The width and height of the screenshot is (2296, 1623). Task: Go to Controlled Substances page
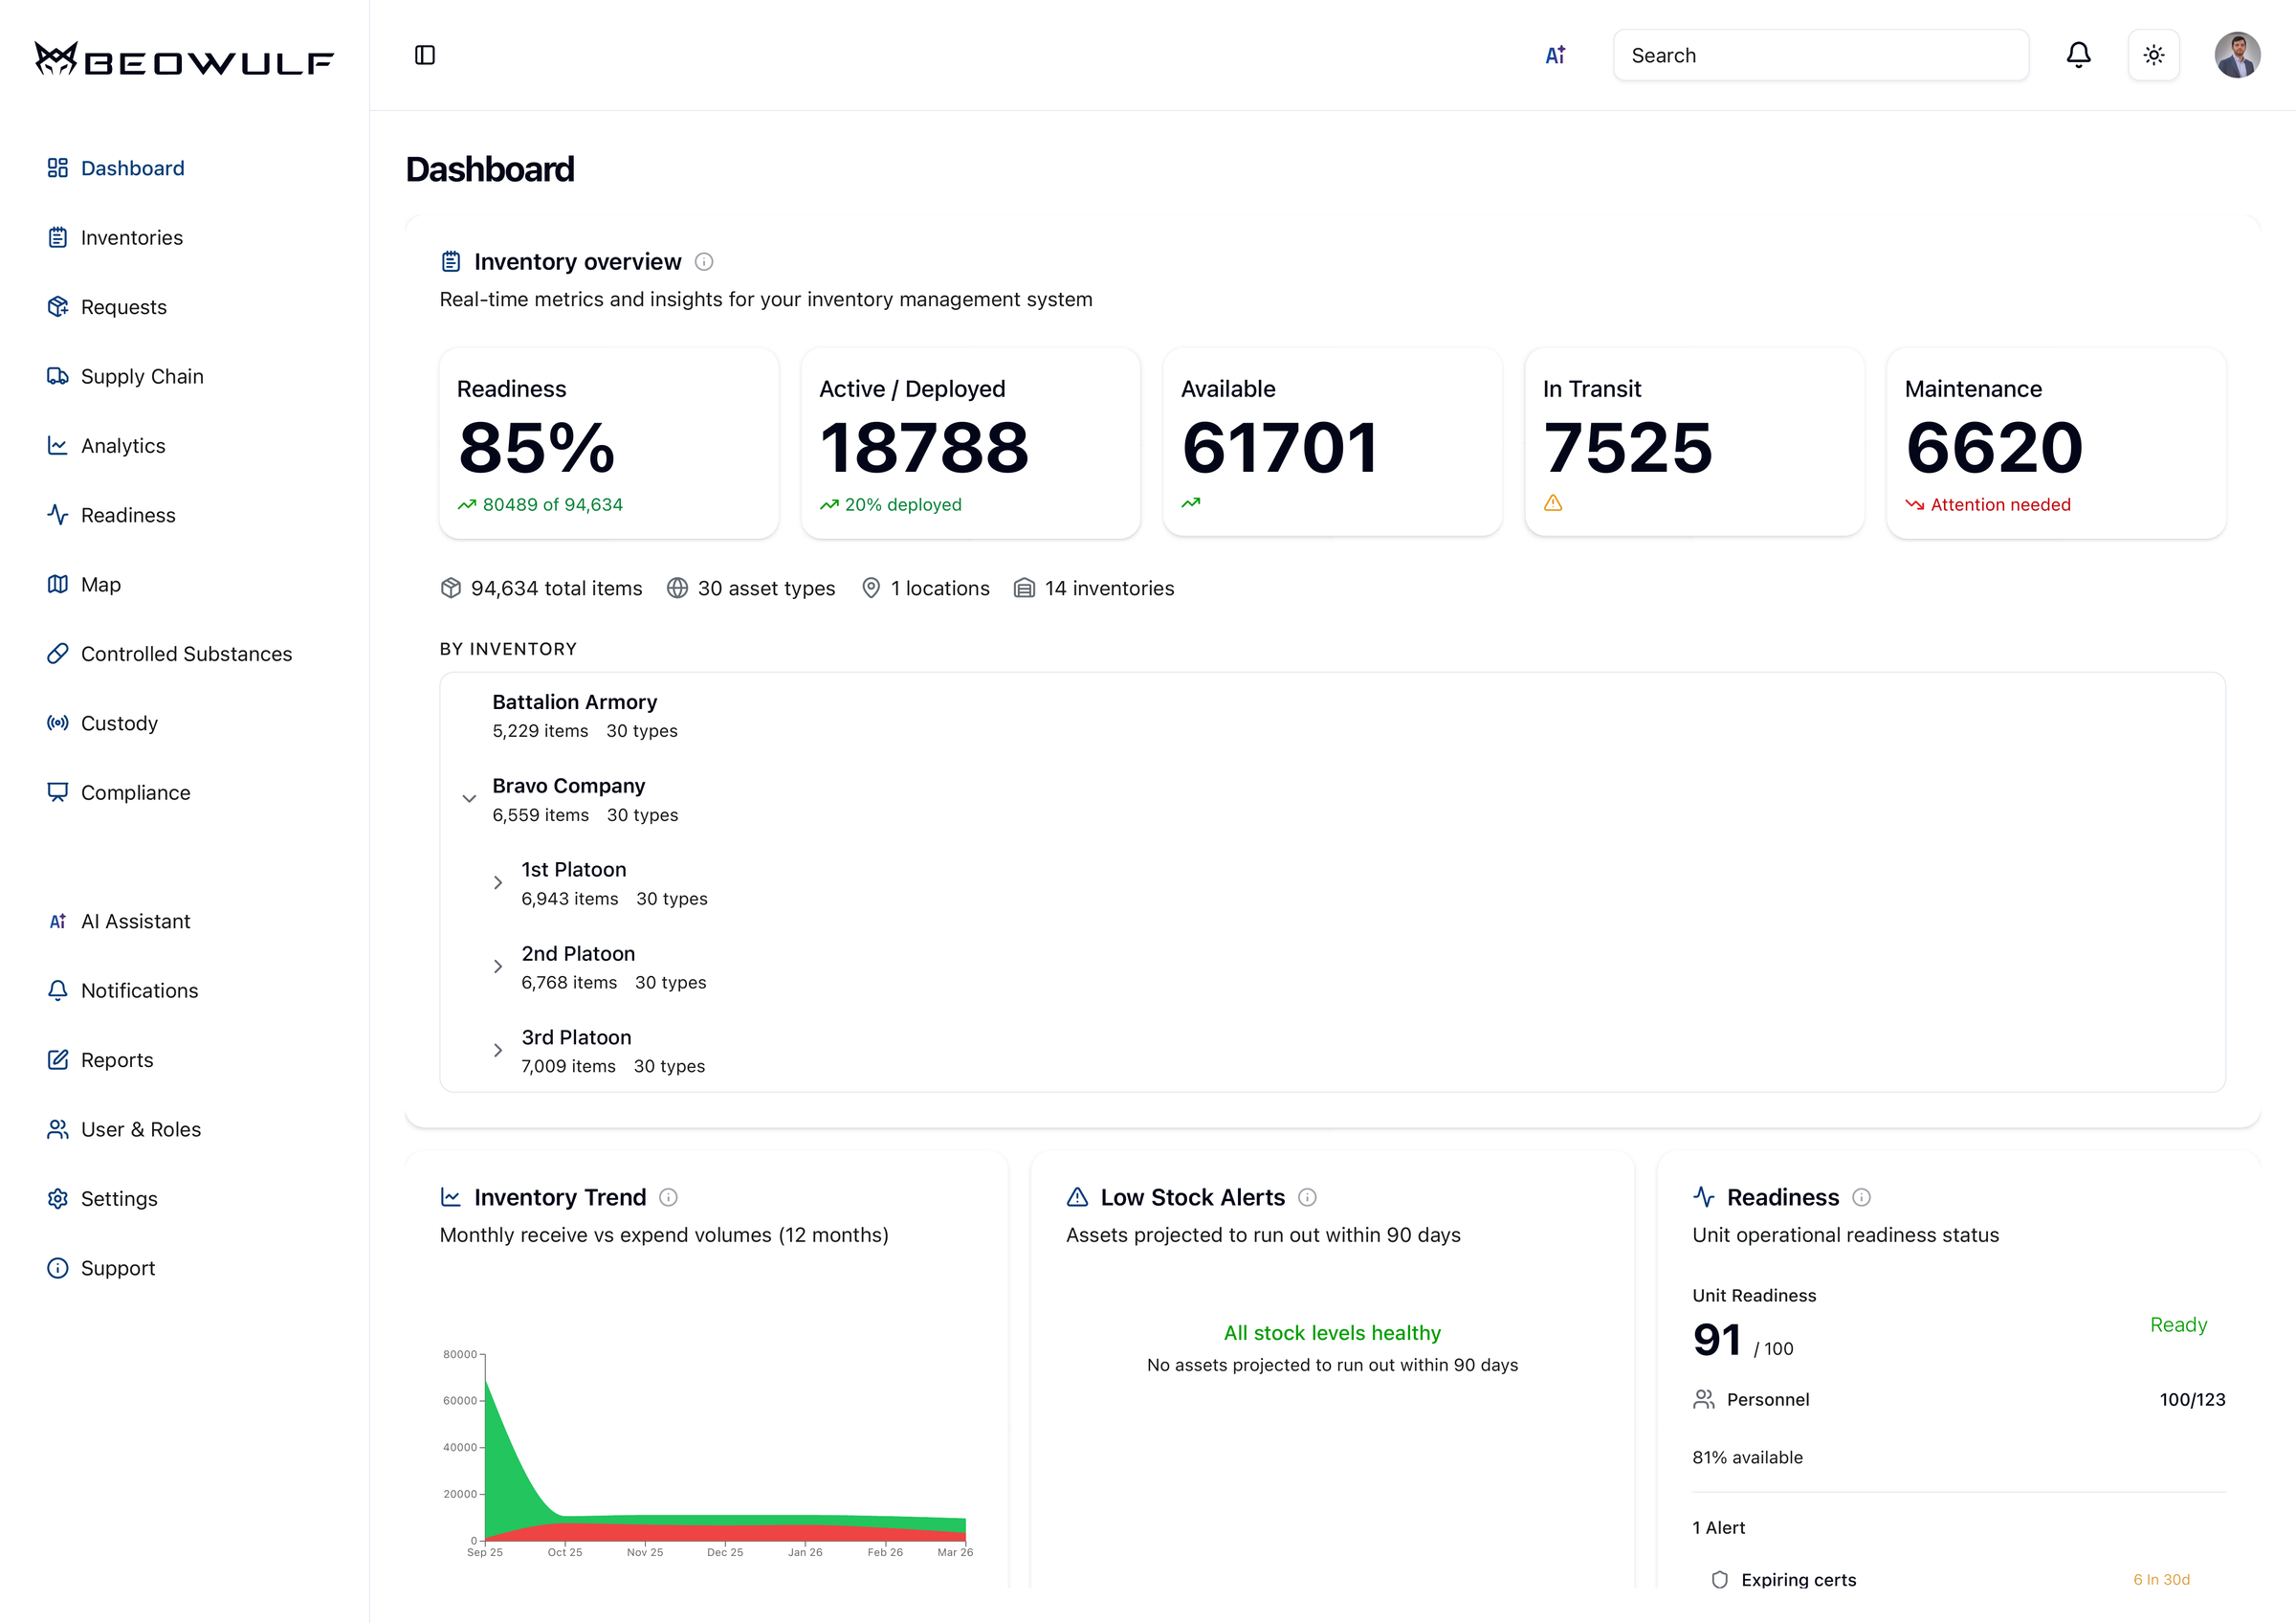[x=186, y=654]
